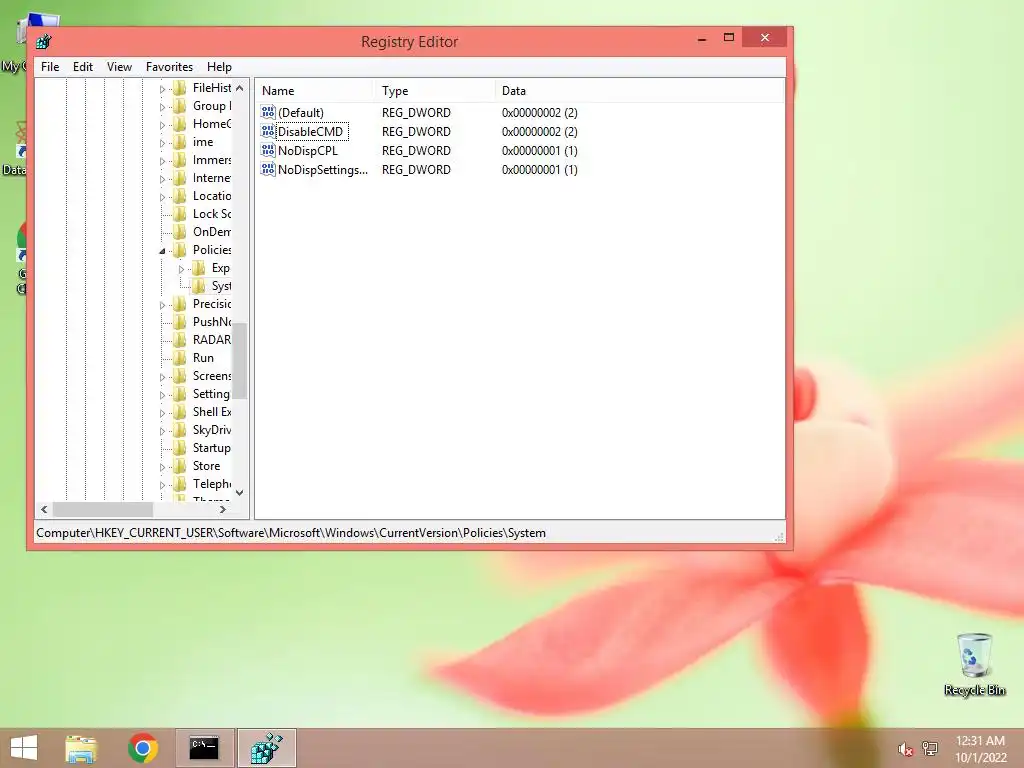Expand the FileHist tree node
The height and width of the screenshot is (768, 1024).
(x=162, y=89)
